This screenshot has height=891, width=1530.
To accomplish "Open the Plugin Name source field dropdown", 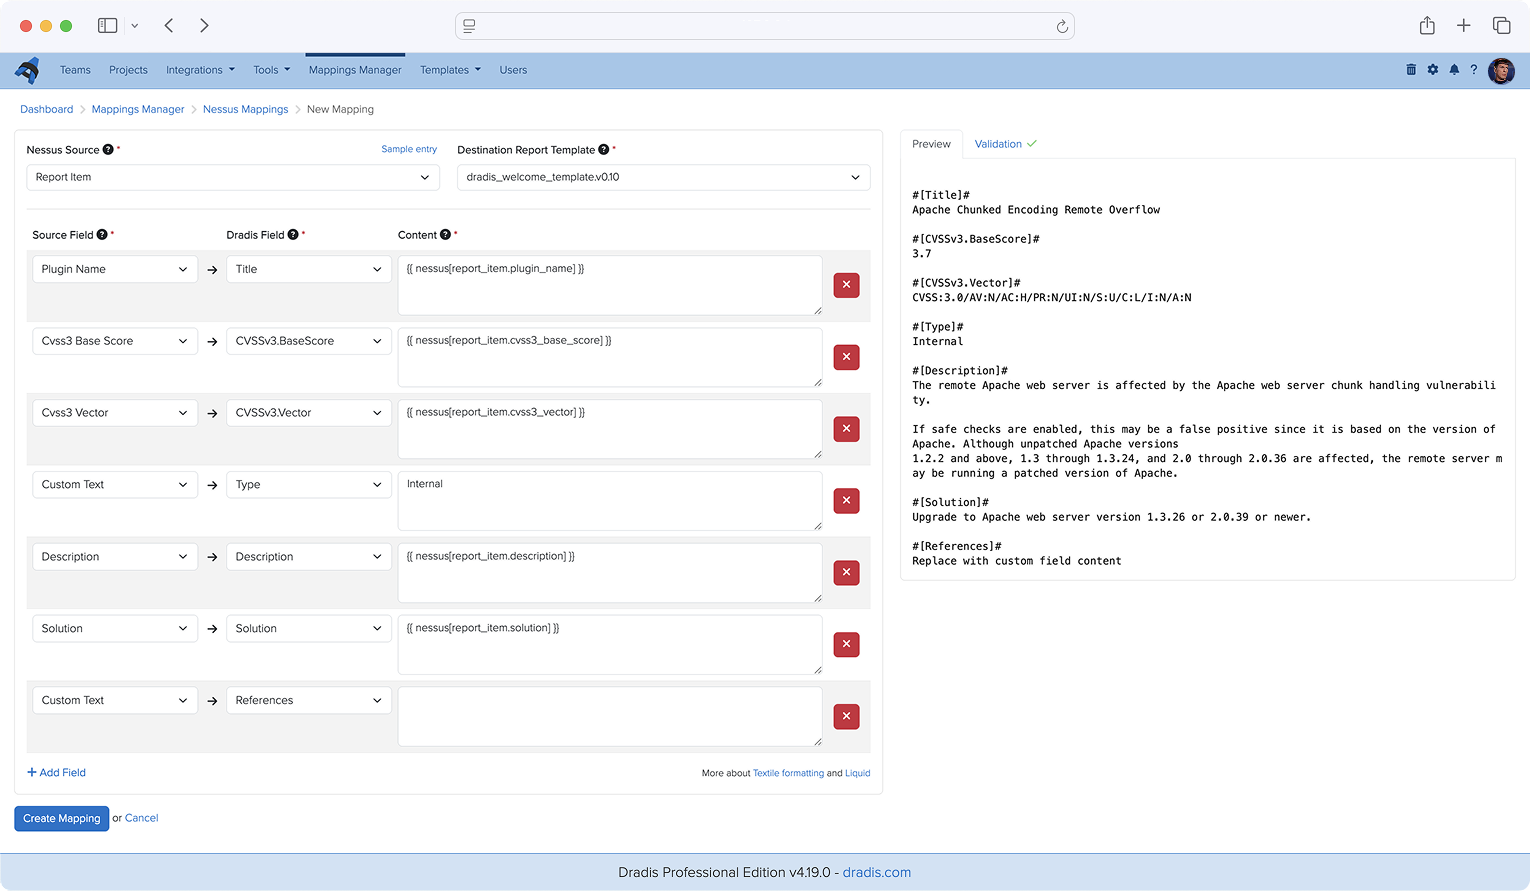I will pyautogui.click(x=115, y=269).
